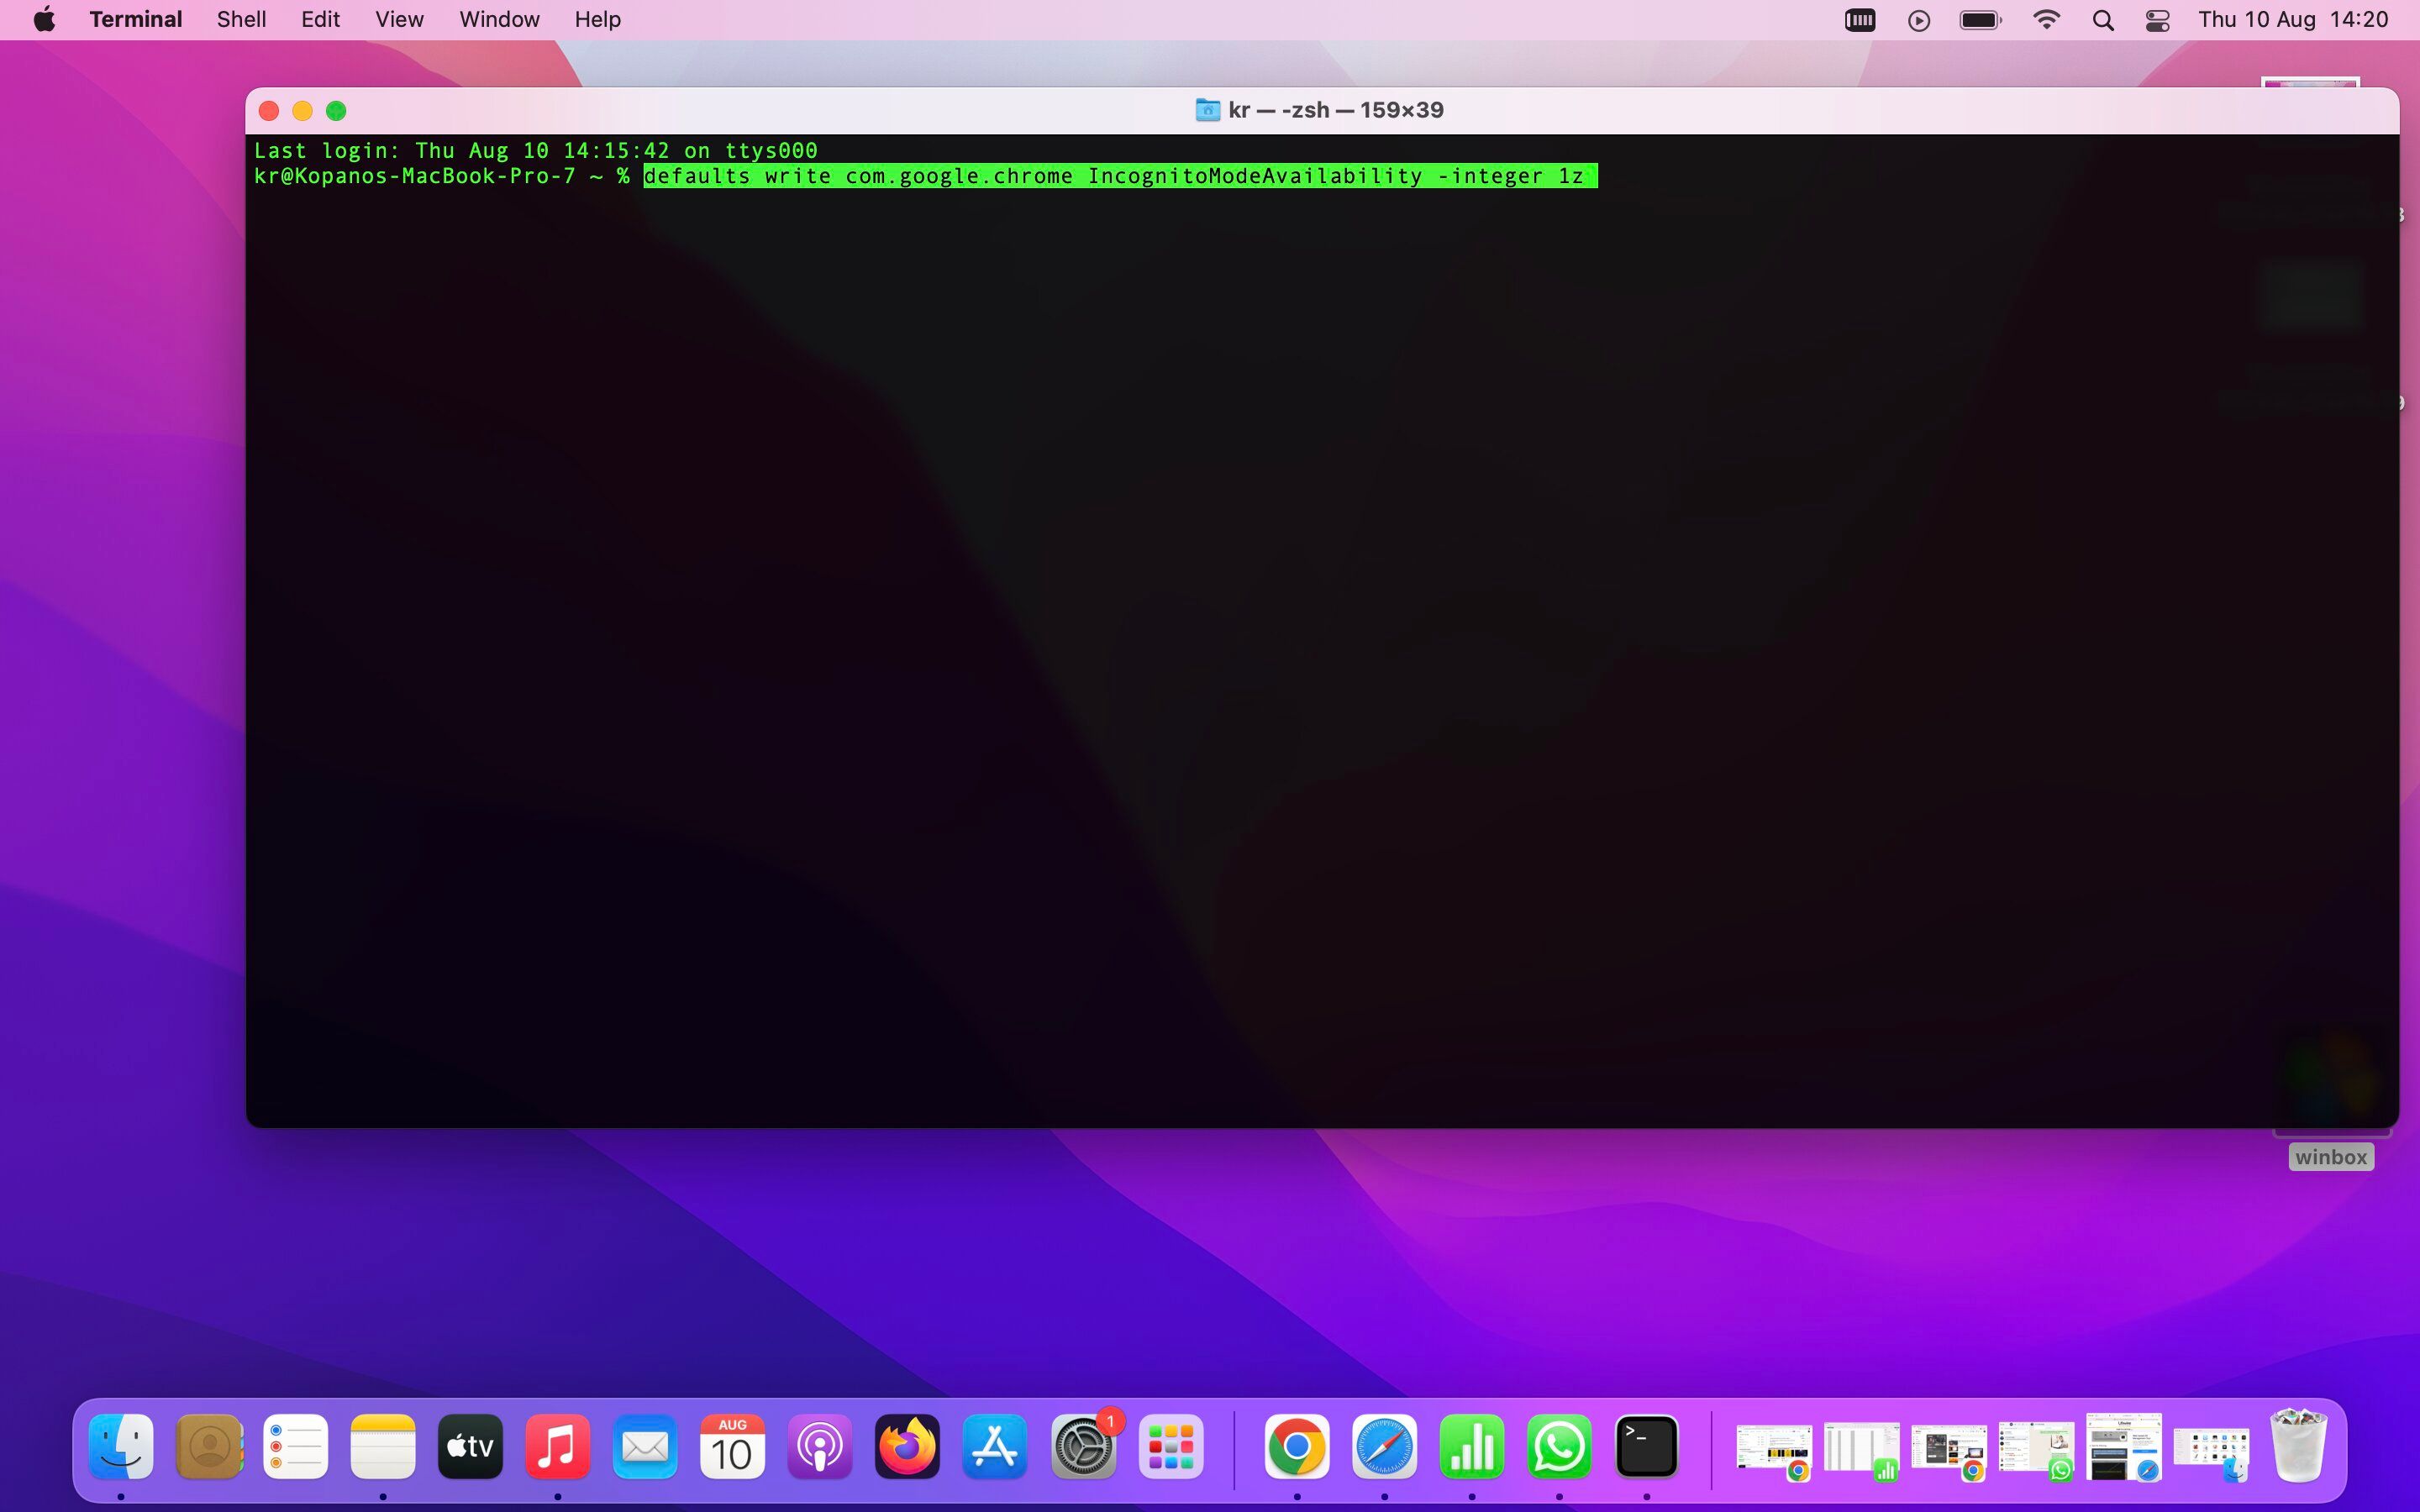
Task: Click the Now Playing icon in menu bar
Action: tap(1918, 19)
